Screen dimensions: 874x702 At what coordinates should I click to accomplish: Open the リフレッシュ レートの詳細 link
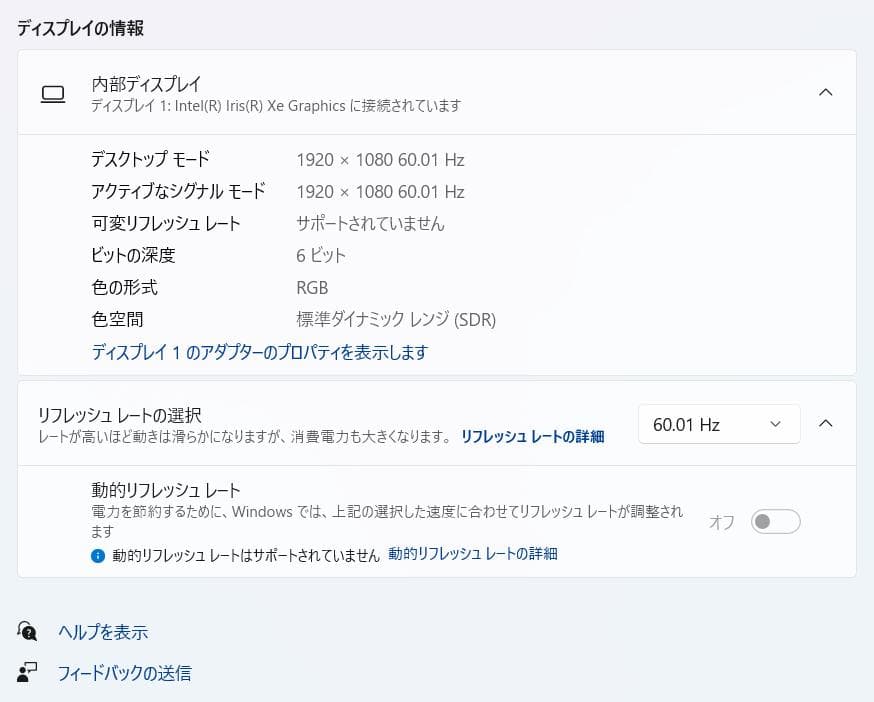pos(531,437)
